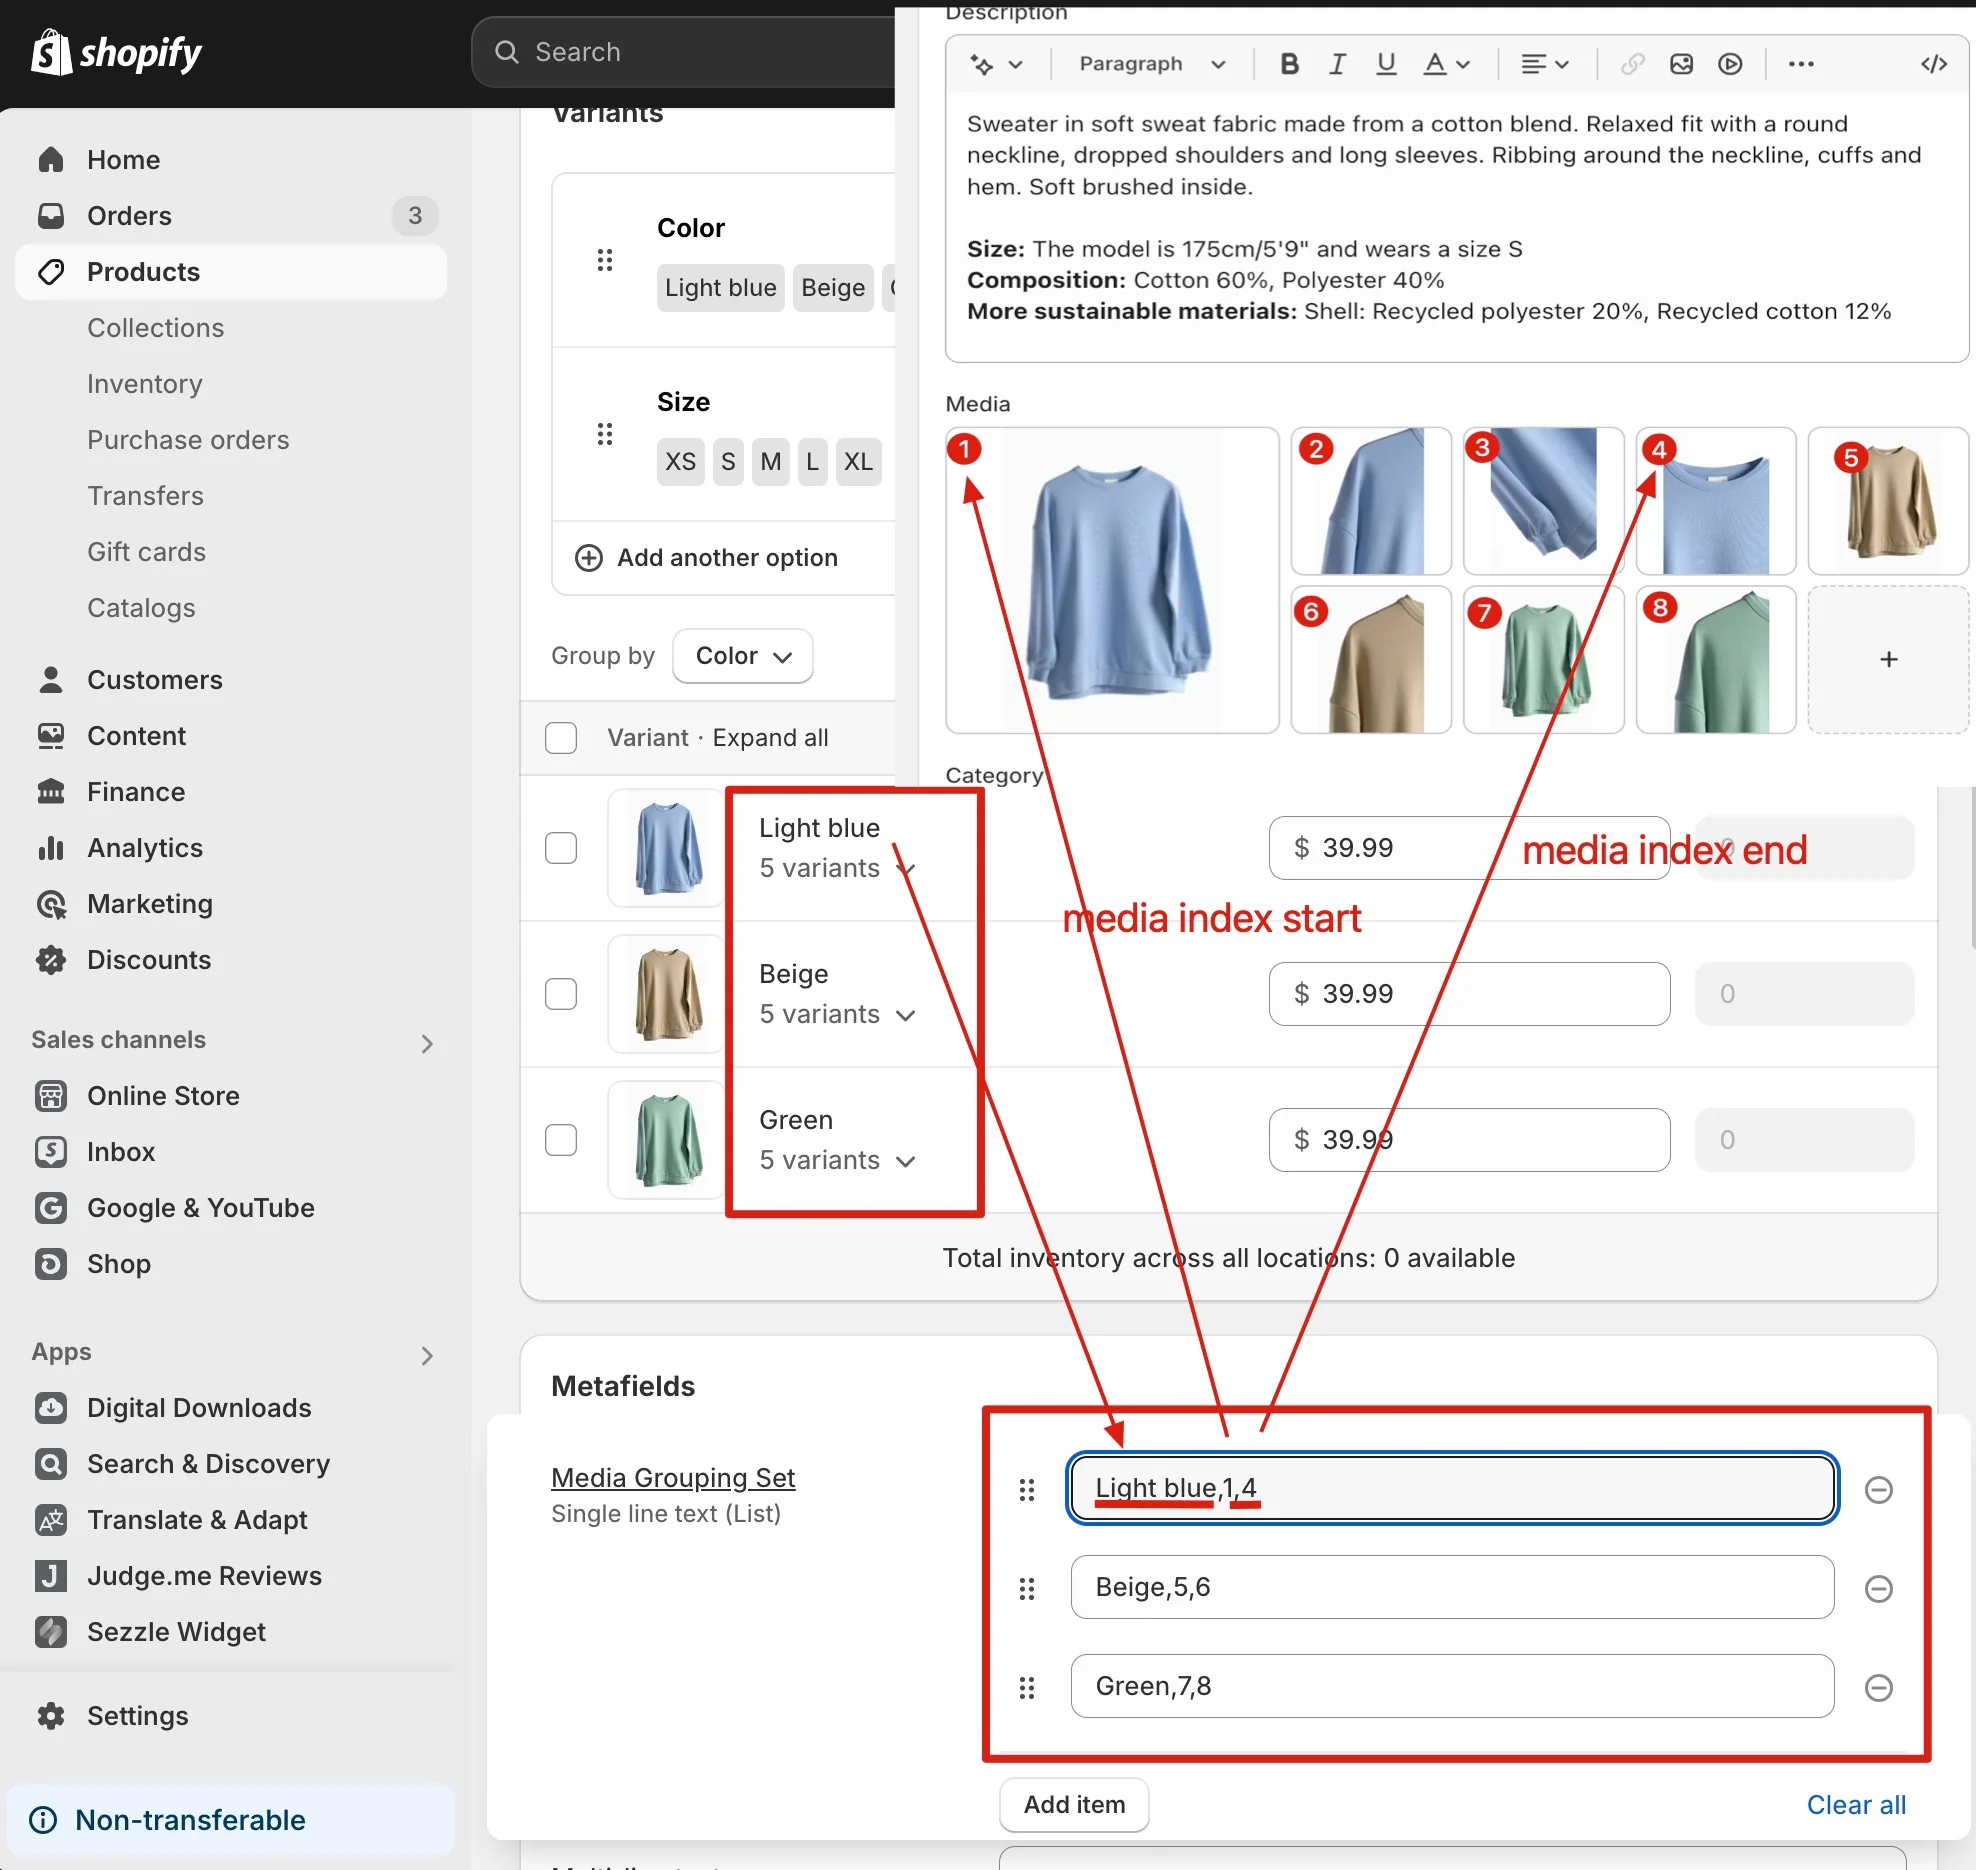This screenshot has width=1976, height=1870.
Task: Open the text alignment dropdown
Action: point(1545,64)
